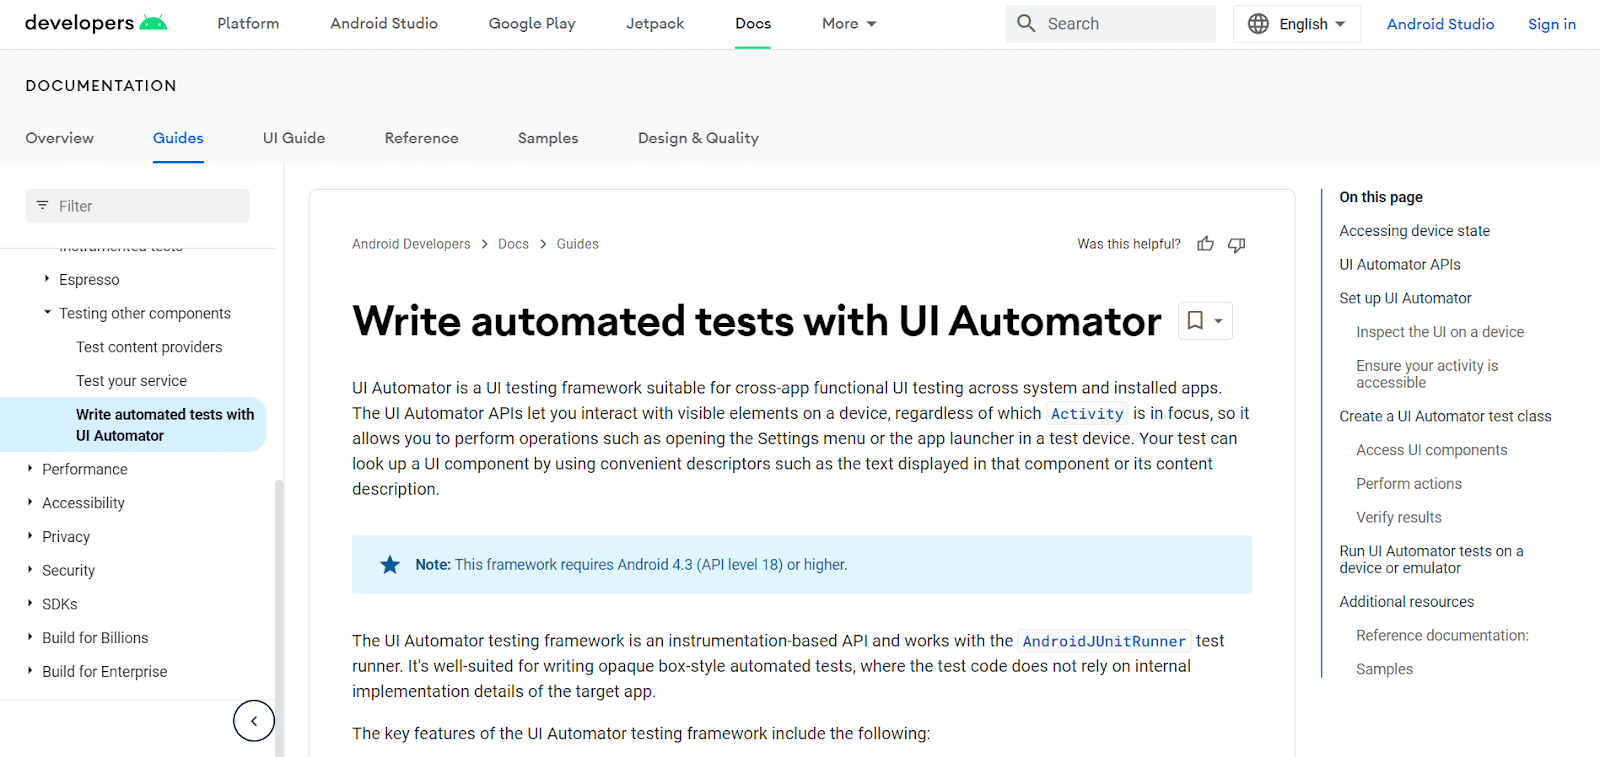Click the Android developers logo
This screenshot has height=757, width=1600.
[96, 23]
